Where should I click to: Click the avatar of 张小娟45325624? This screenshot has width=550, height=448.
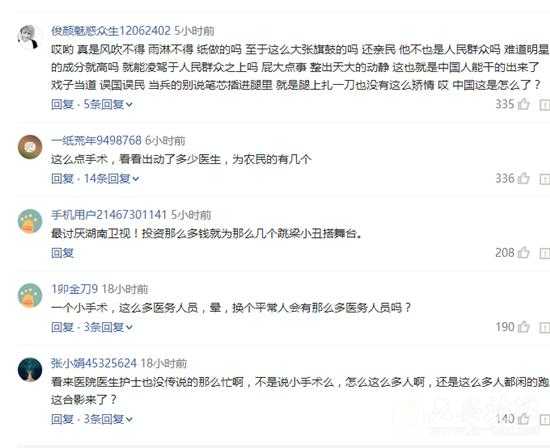point(30,370)
